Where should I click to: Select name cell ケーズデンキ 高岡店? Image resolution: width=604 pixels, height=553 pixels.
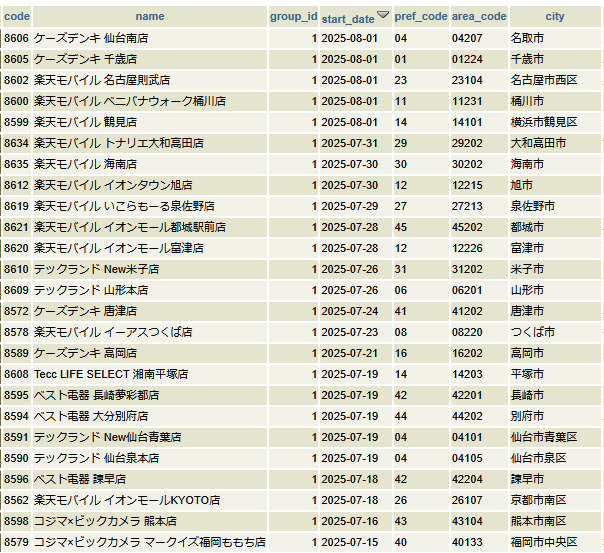pyautogui.click(x=150, y=353)
